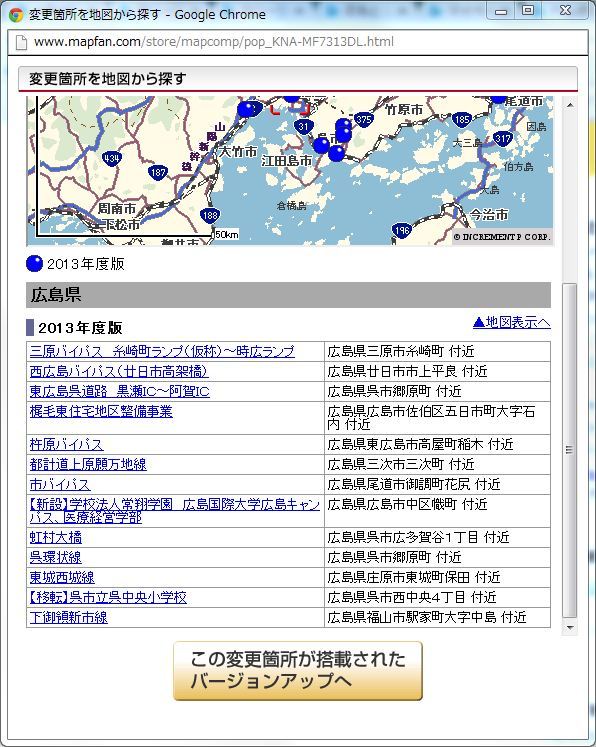Open 都計道上原願万地線 link

click(x=88, y=464)
